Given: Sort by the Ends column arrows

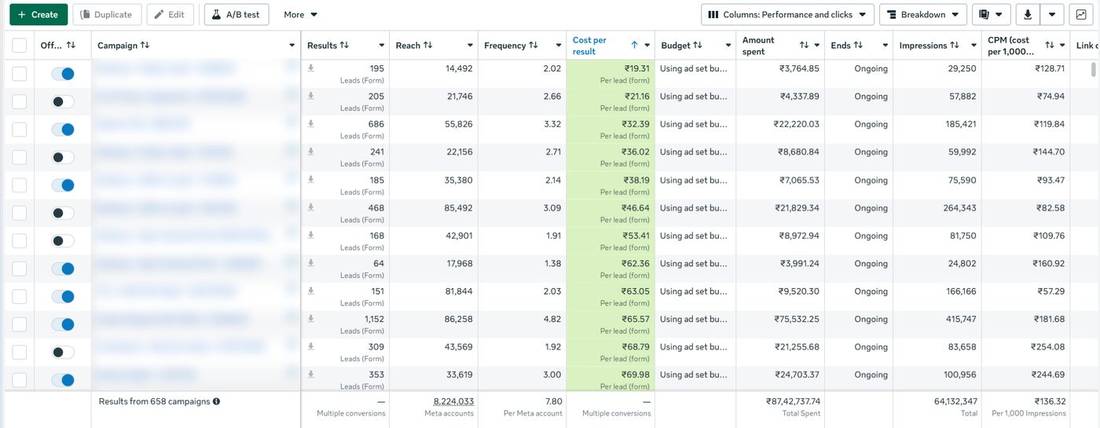Looking at the screenshot, I should pyautogui.click(x=858, y=45).
